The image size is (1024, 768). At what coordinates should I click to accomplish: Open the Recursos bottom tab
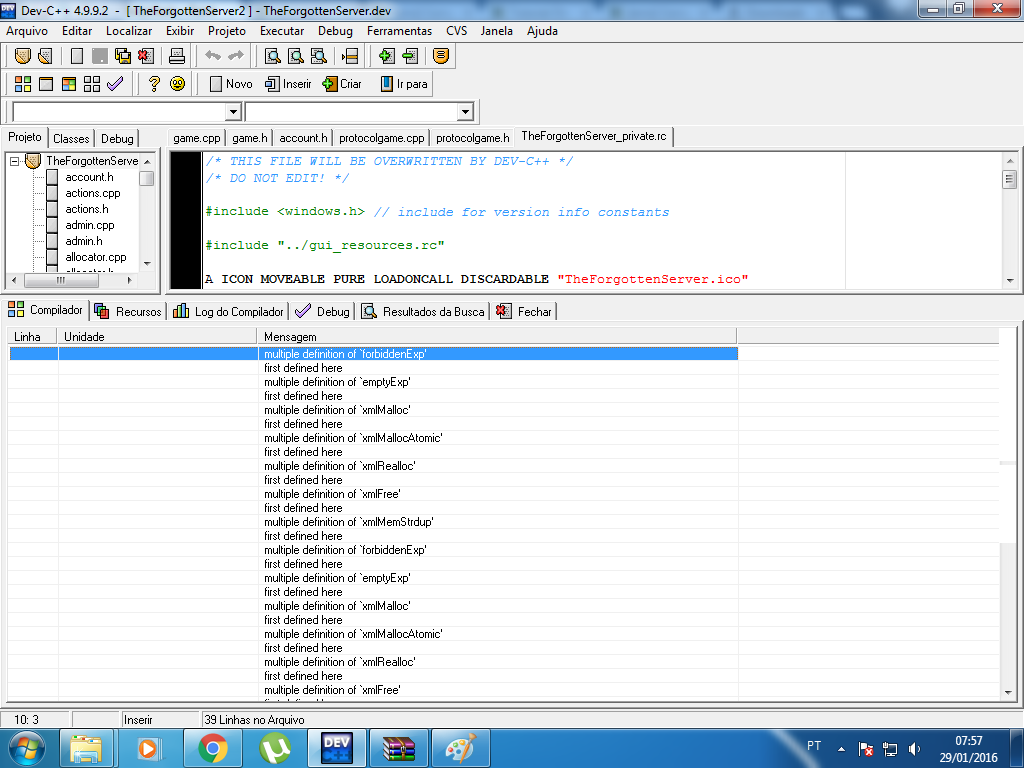pos(128,312)
